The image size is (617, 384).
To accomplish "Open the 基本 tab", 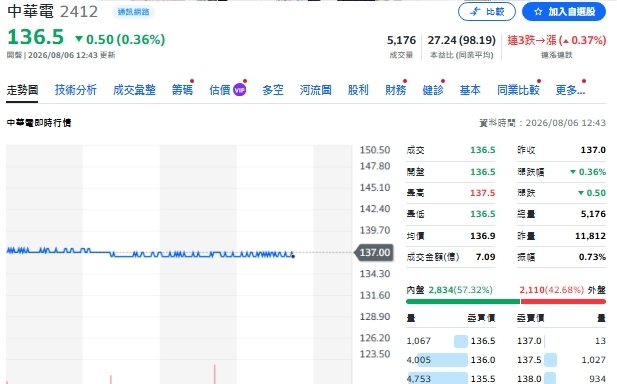I will click(470, 90).
